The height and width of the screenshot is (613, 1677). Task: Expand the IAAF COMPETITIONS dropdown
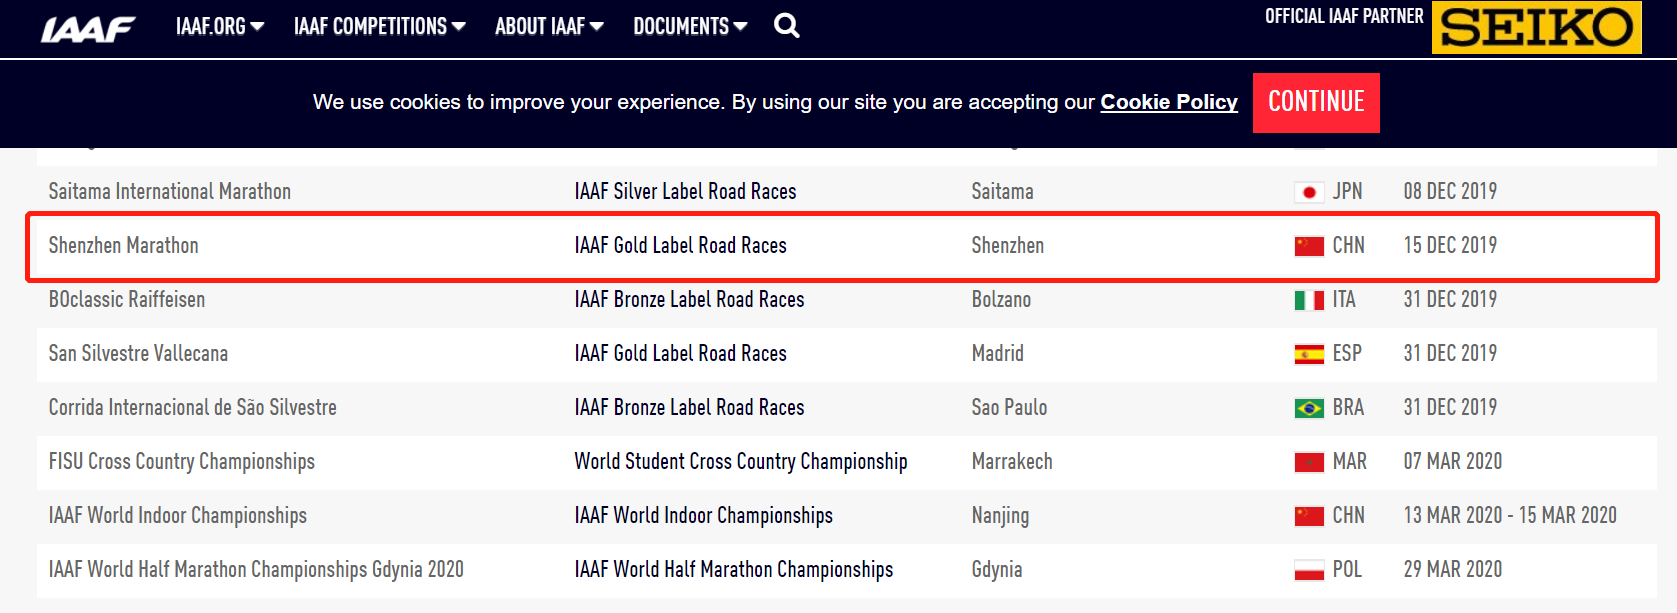(x=380, y=26)
